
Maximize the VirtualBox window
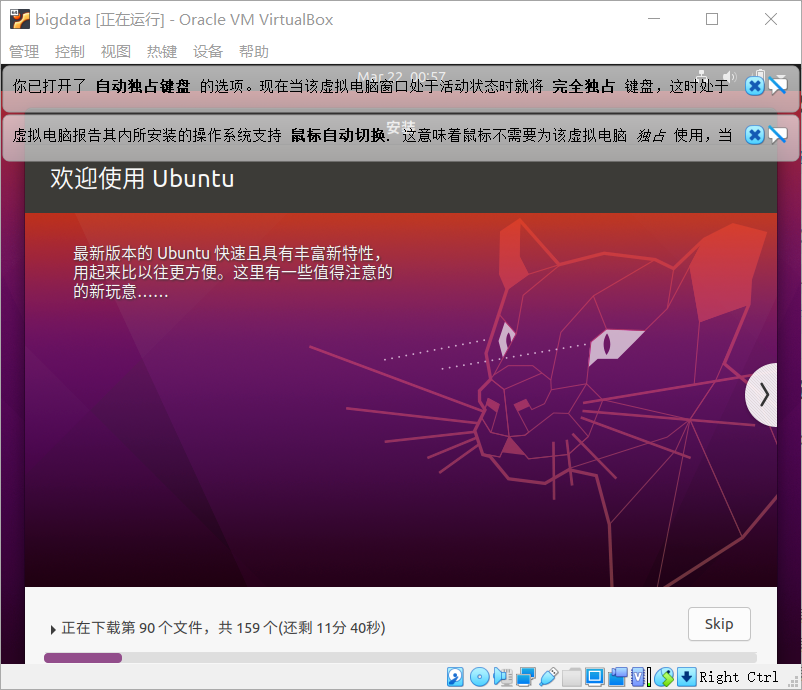pyautogui.click(x=712, y=19)
